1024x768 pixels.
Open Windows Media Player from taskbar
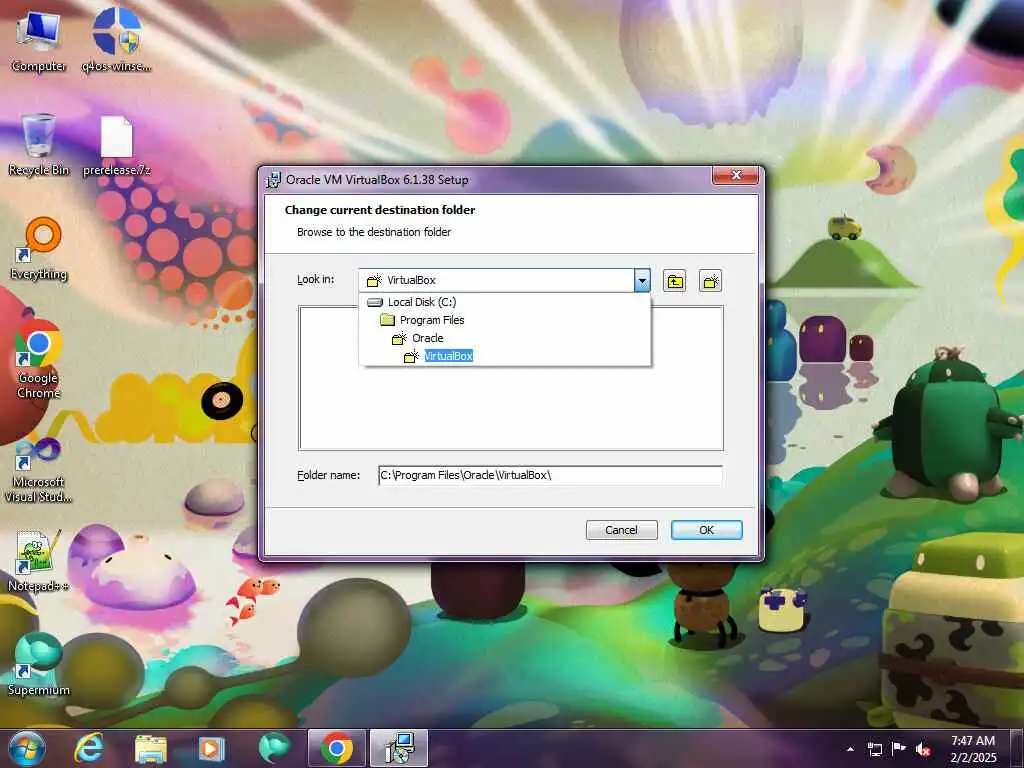[211, 748]
